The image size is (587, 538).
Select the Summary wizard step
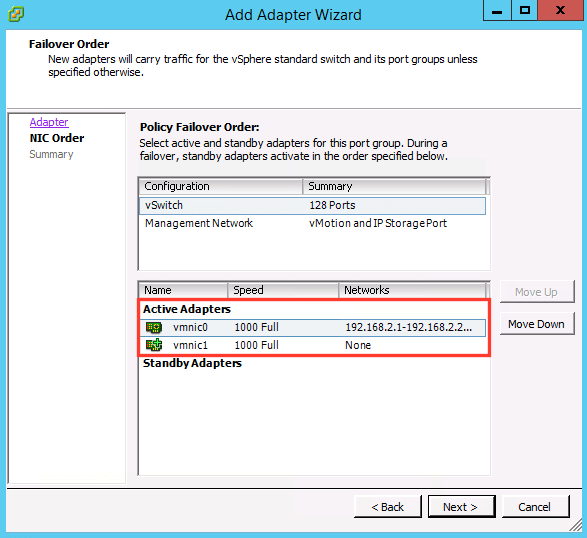[51, 154]
